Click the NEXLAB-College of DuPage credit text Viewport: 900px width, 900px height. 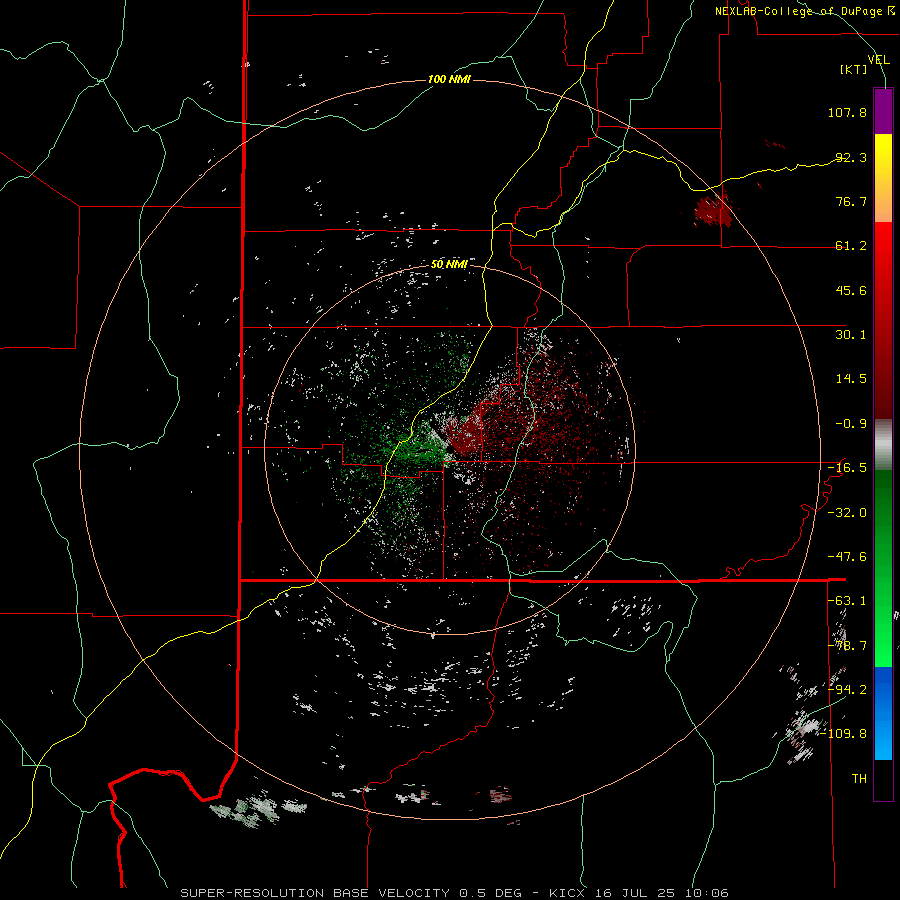click(804, 11)
